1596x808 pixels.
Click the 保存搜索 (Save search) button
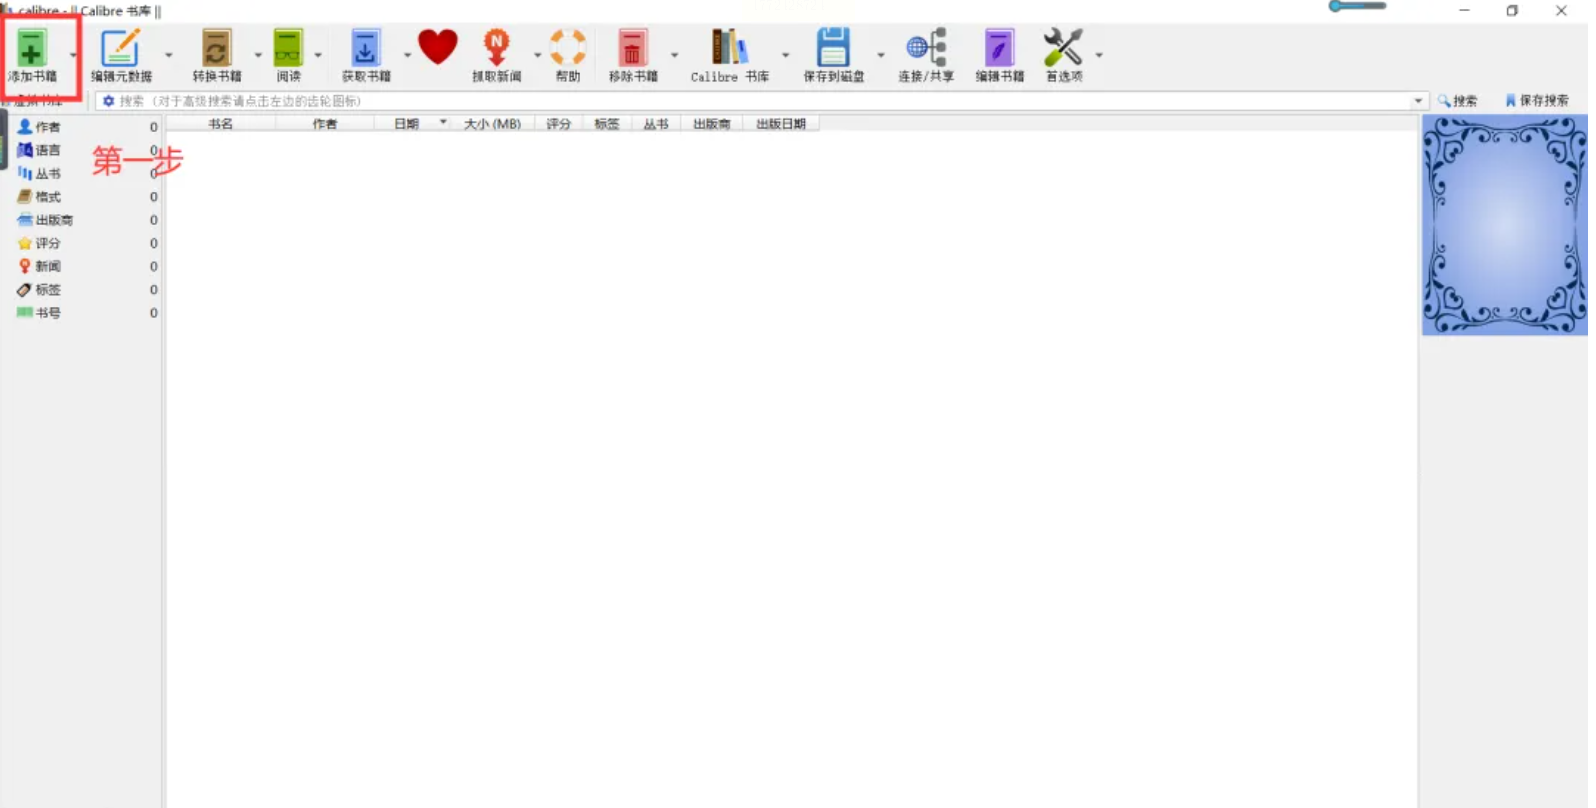pyautogui.click(x=1537, y=101)
